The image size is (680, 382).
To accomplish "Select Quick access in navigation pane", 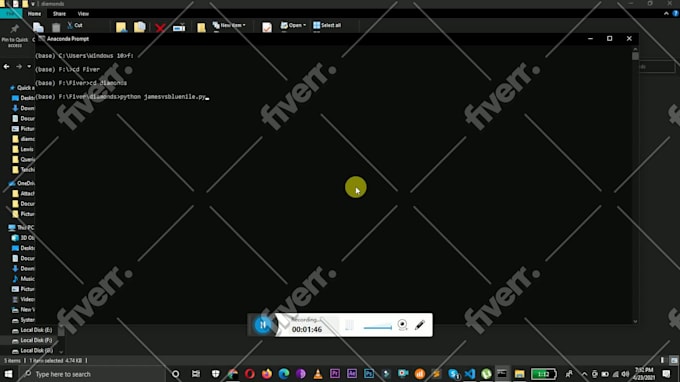I will pos(22,88).
